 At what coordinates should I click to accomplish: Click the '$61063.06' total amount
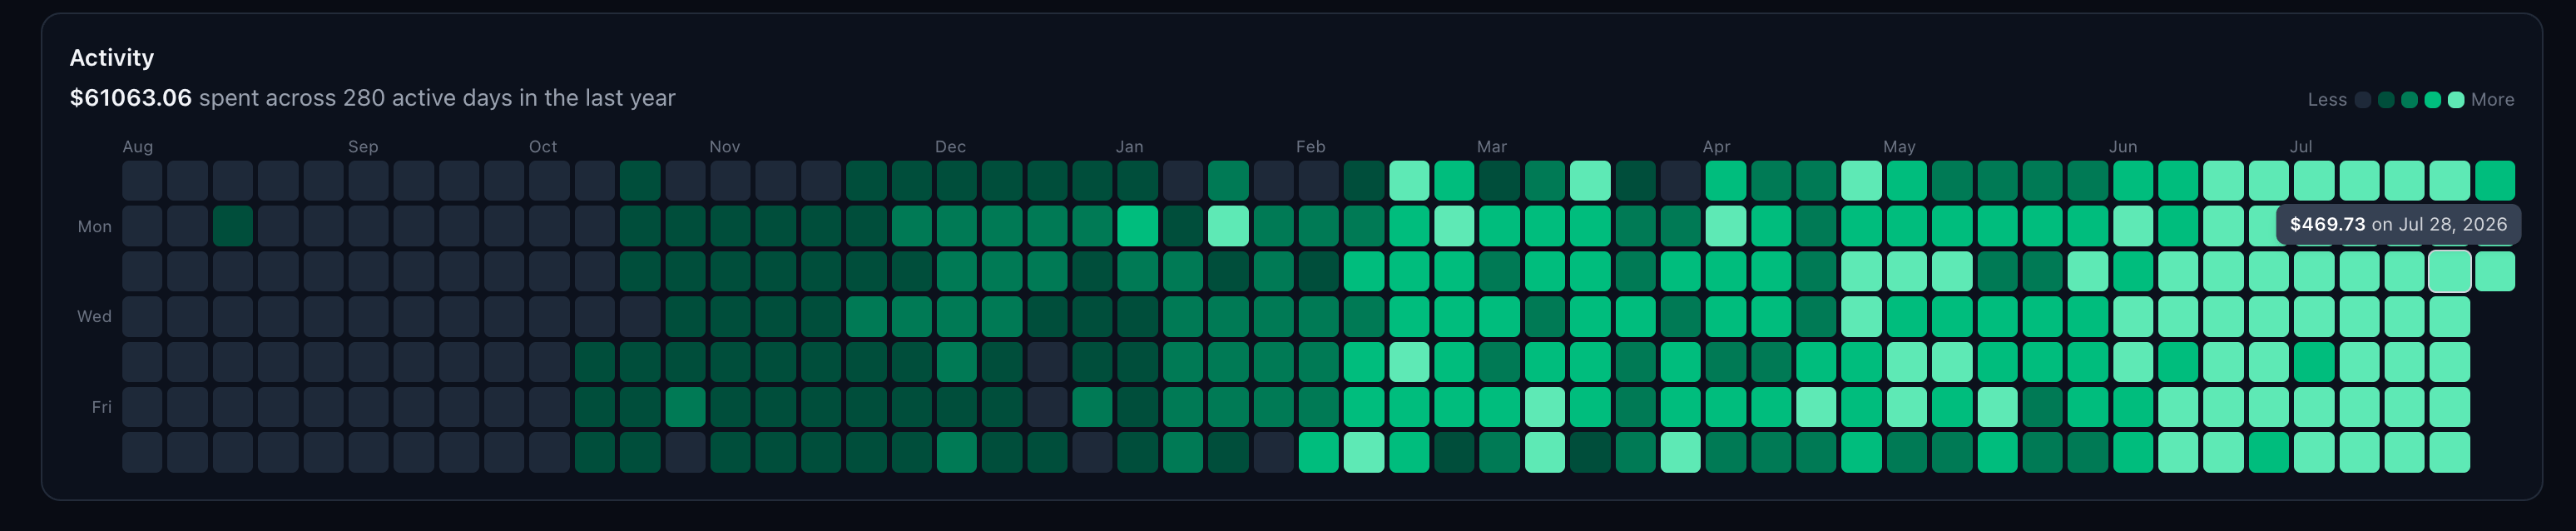coord(131,98)
